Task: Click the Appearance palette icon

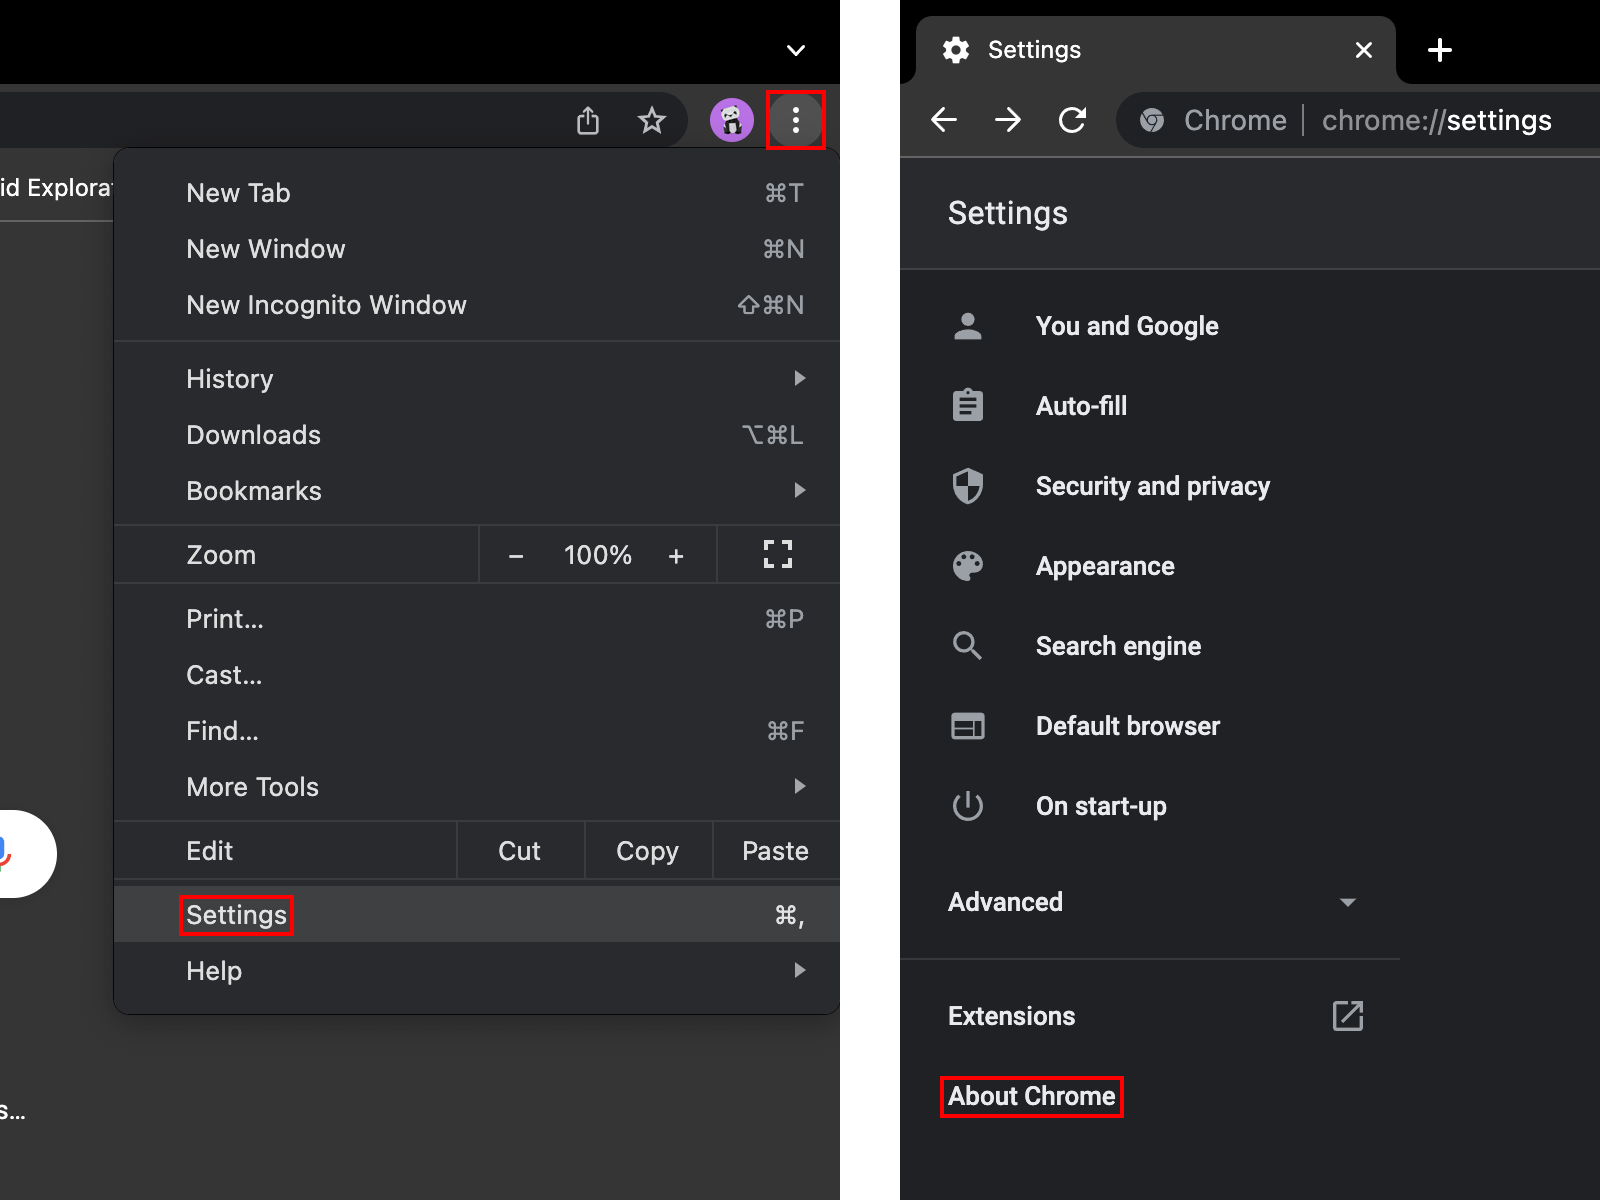Action: [x=968, y=566]
